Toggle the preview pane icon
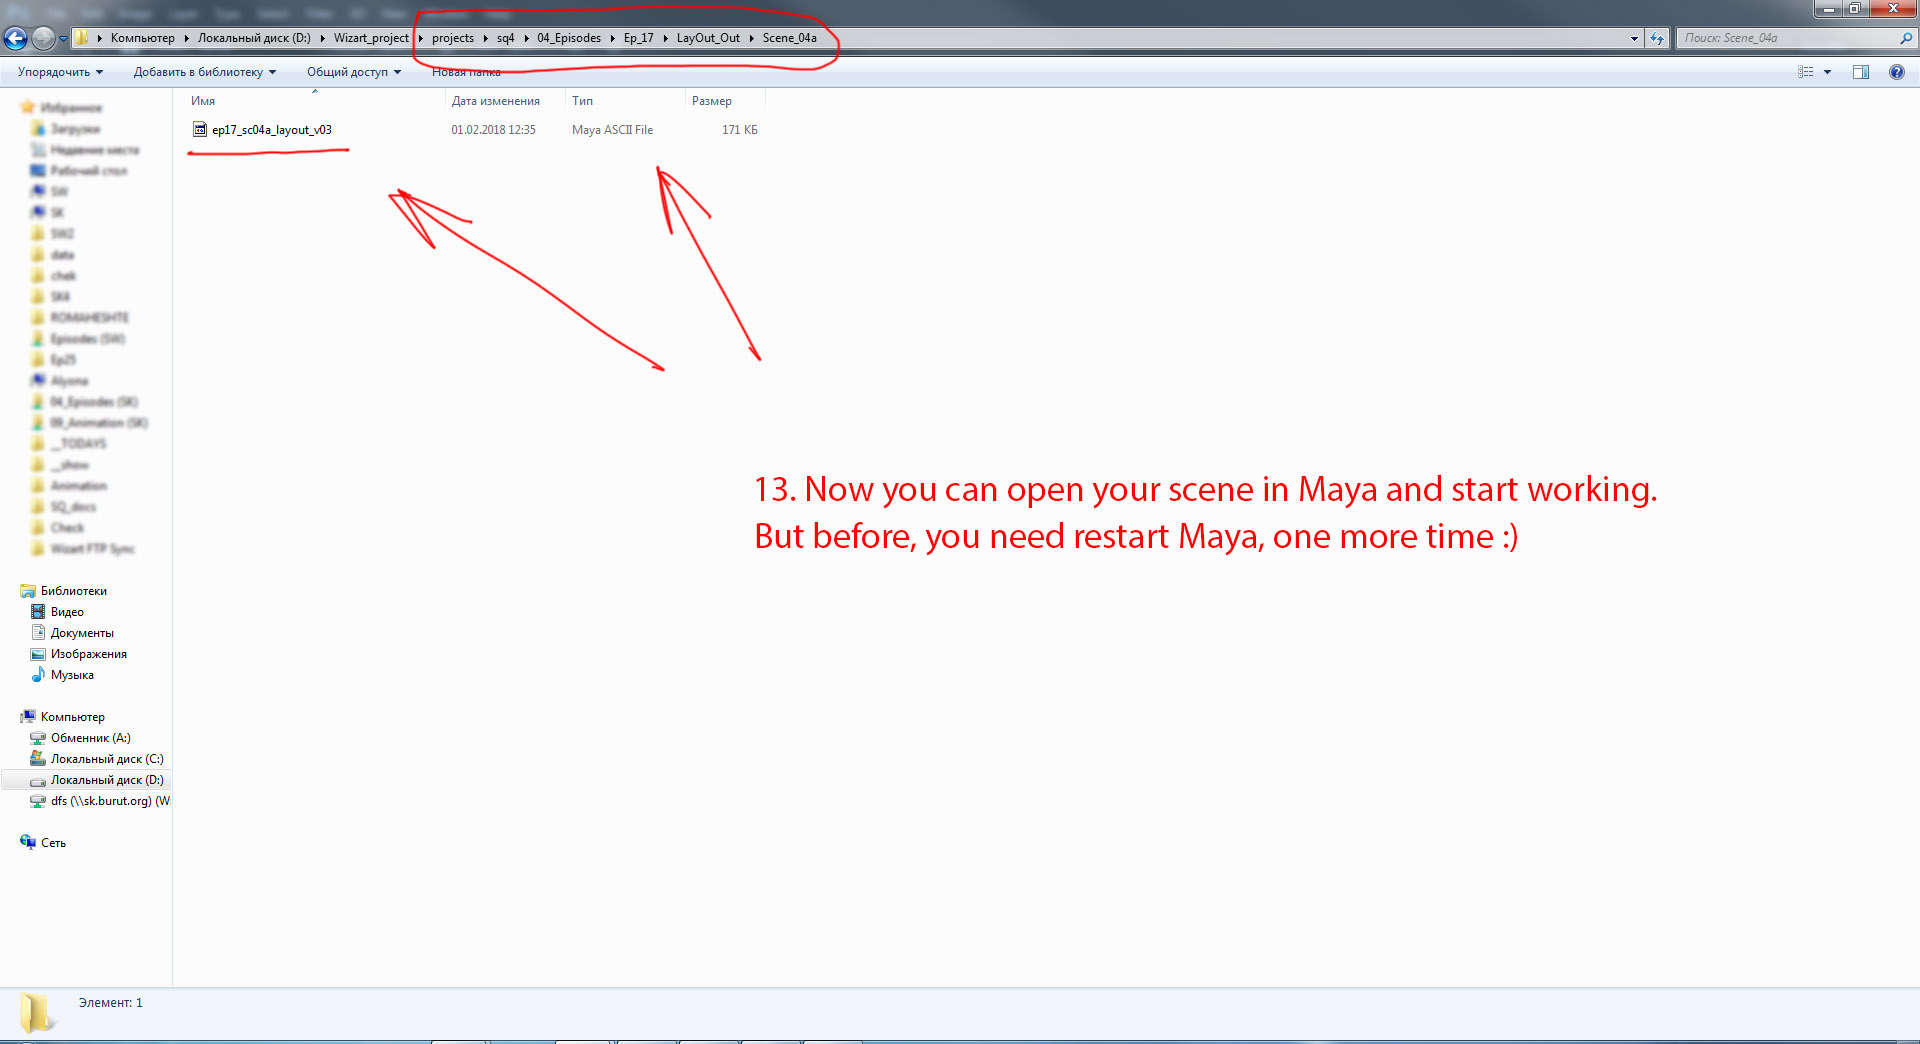Image resolution: width=1920 pixels, height=1044 pixels. coord(1860,72)
